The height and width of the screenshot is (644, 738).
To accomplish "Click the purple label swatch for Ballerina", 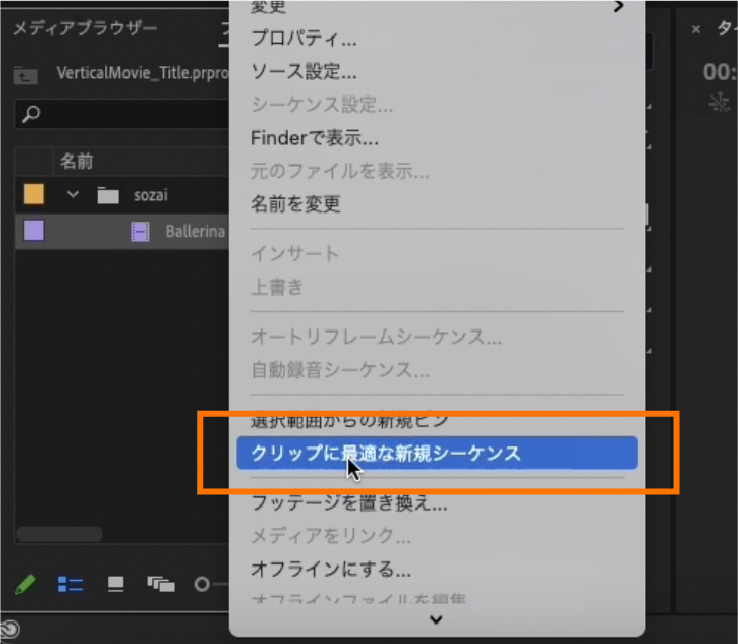I will (x=34, y=231).
